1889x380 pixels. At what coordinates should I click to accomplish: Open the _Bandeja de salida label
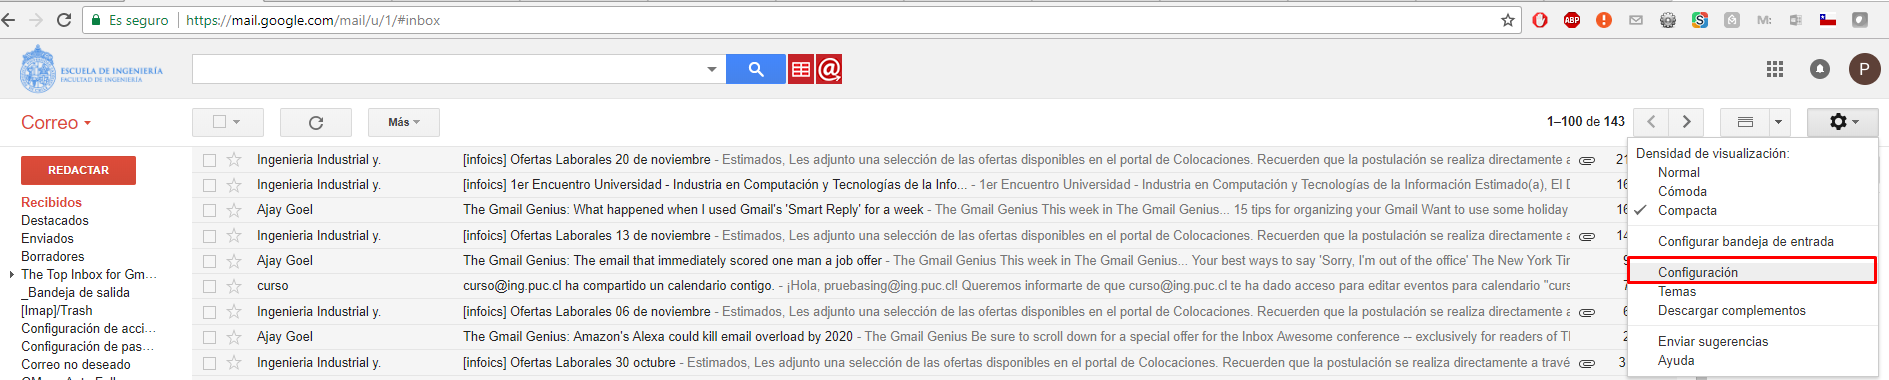[76, 292]
